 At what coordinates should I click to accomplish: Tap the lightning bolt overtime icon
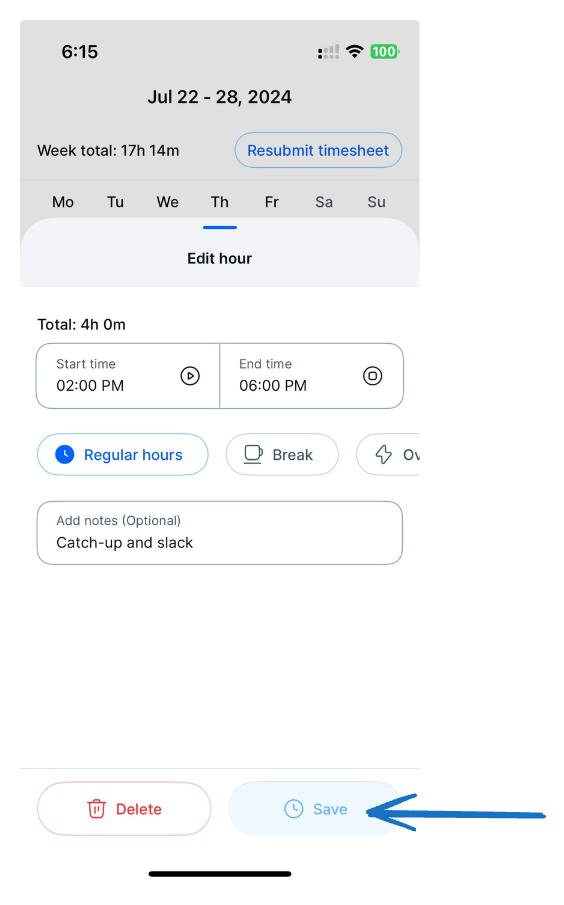(x=384, y=454)
